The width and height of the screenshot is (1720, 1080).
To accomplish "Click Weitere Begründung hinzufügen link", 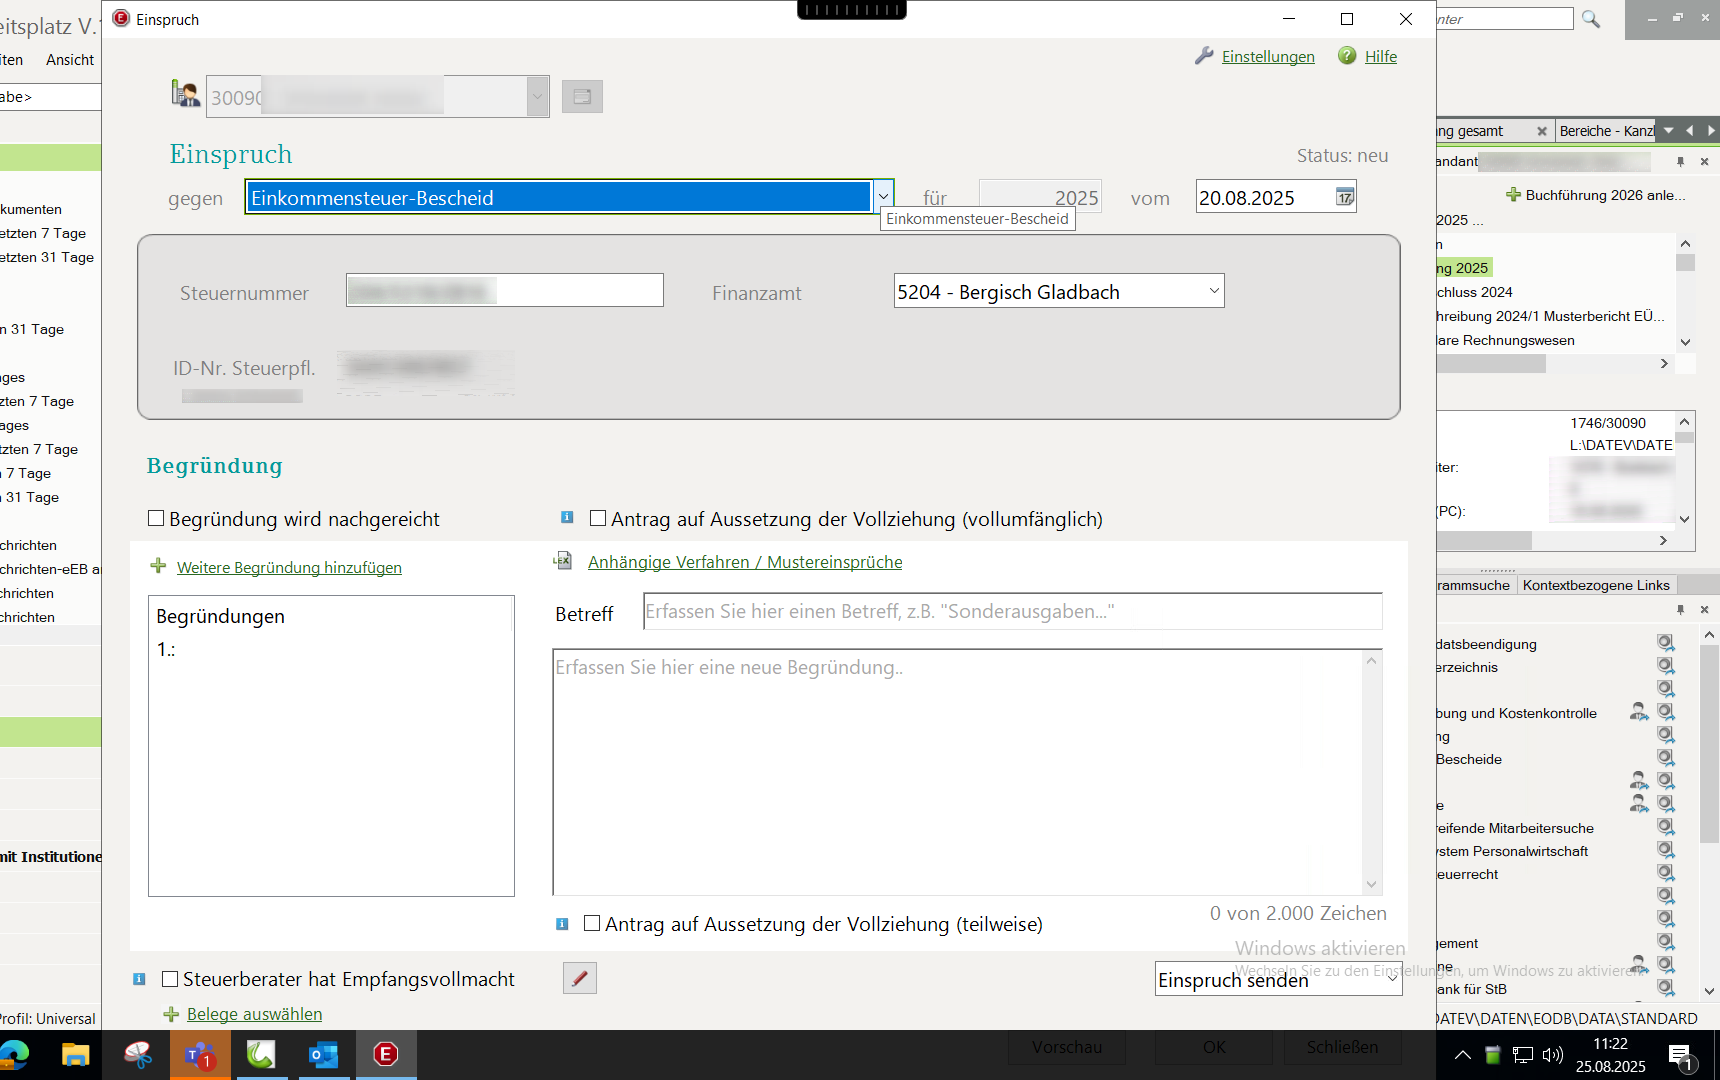I will tap(289, 567).
